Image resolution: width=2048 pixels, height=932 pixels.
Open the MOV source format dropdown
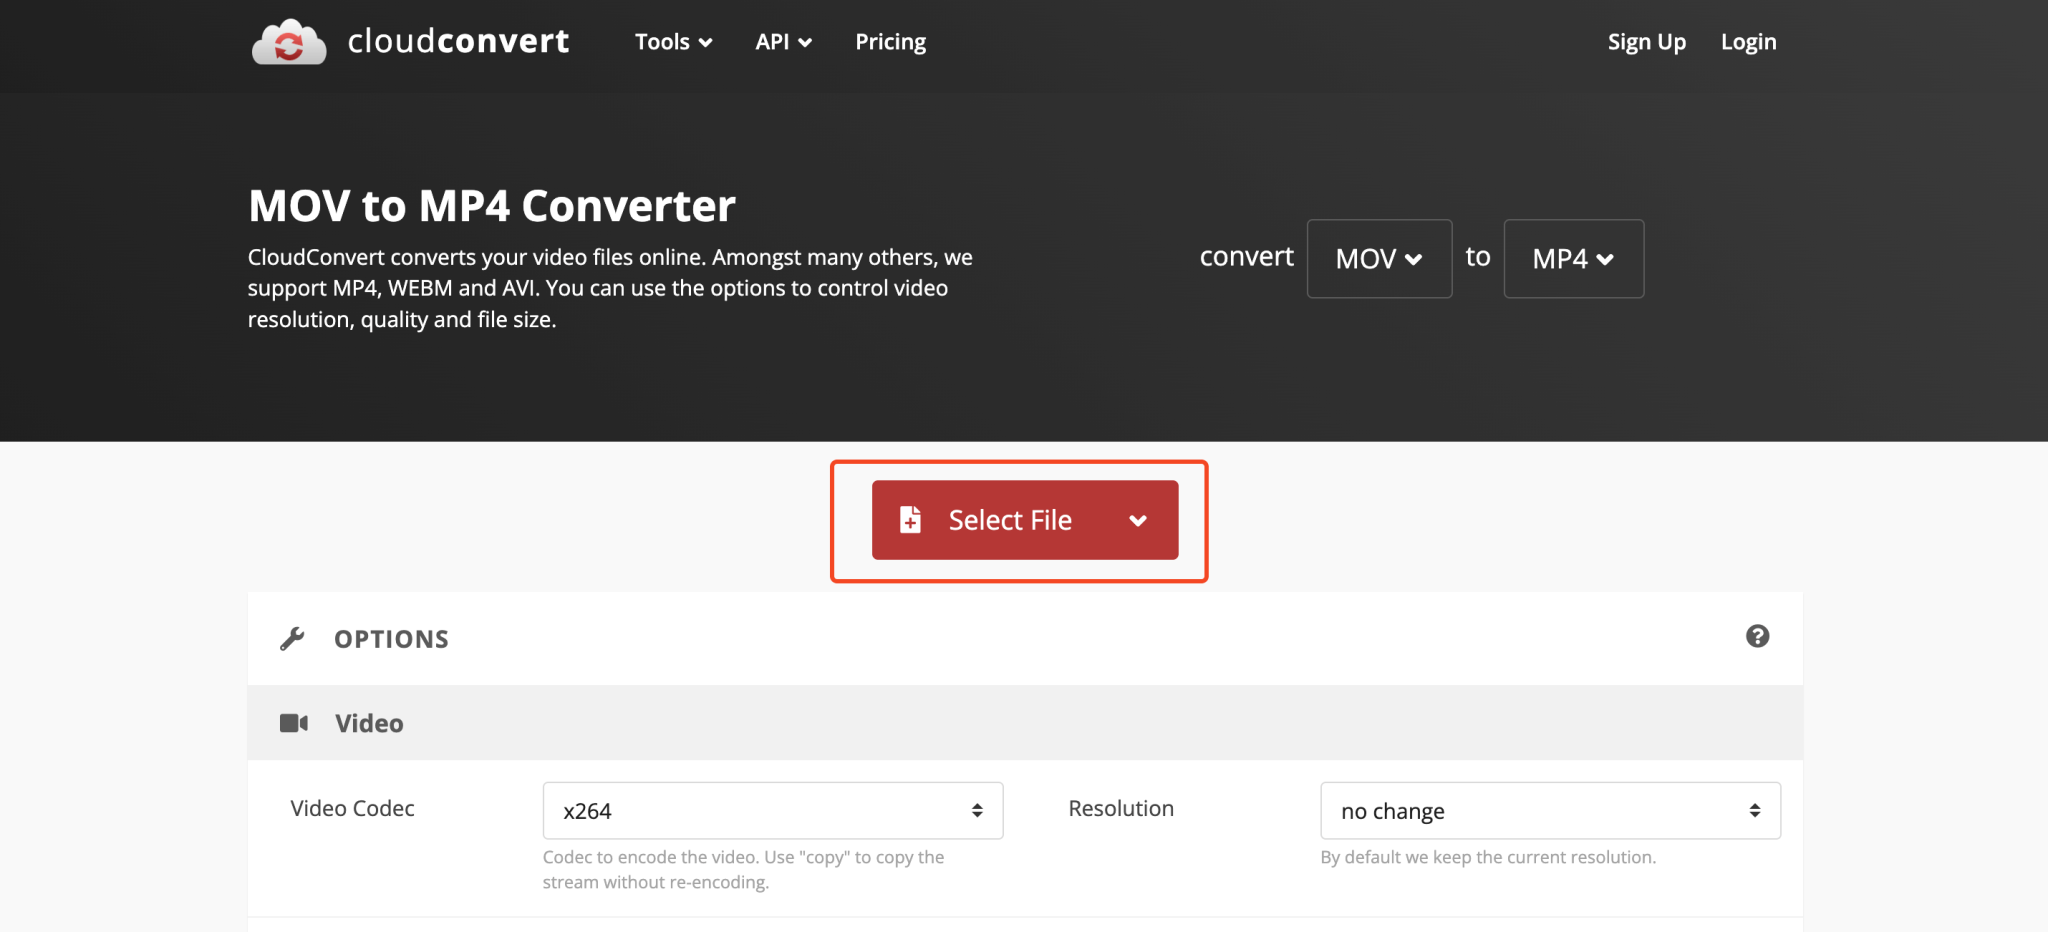click(x=1378, y=258)
